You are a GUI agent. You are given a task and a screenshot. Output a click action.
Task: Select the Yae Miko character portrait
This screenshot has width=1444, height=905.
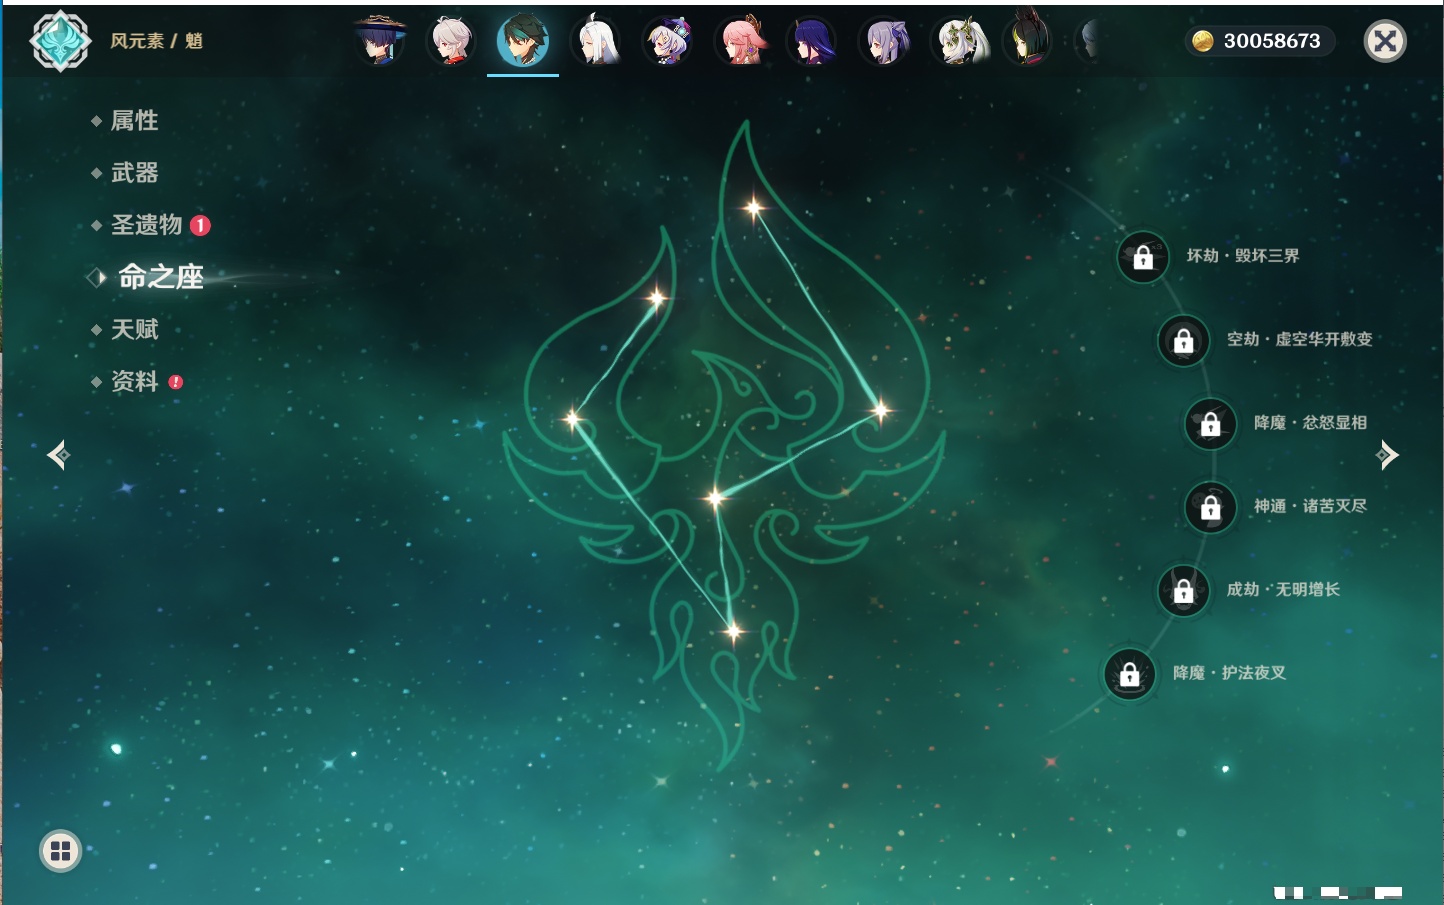click(741, 41)
